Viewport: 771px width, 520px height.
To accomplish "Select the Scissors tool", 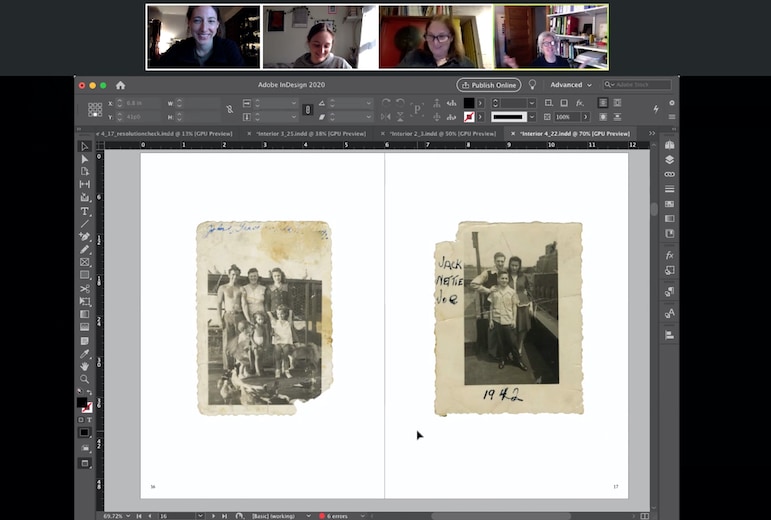I will tap(84, 289).
